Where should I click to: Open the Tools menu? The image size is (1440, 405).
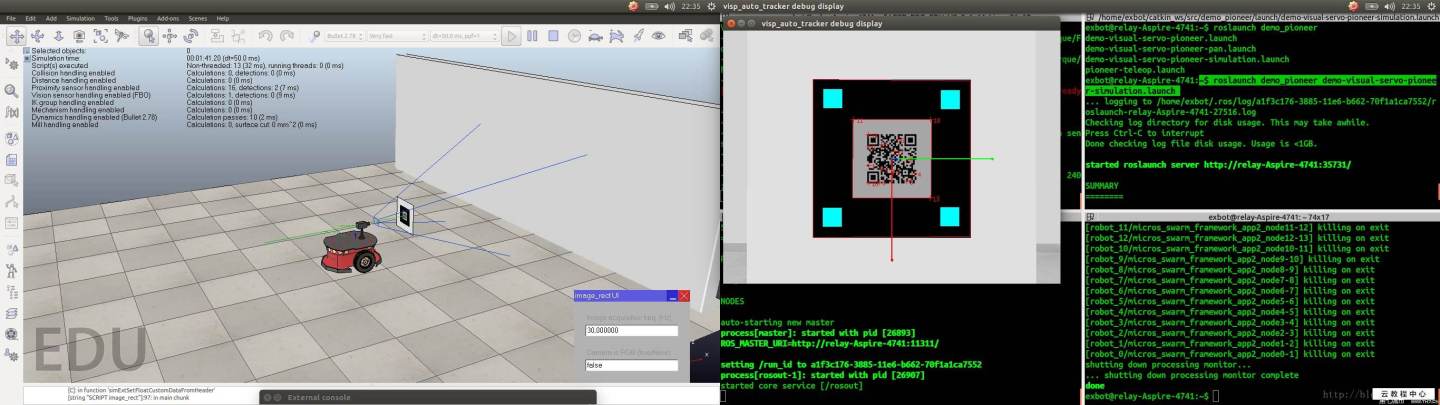click(111, 18)
